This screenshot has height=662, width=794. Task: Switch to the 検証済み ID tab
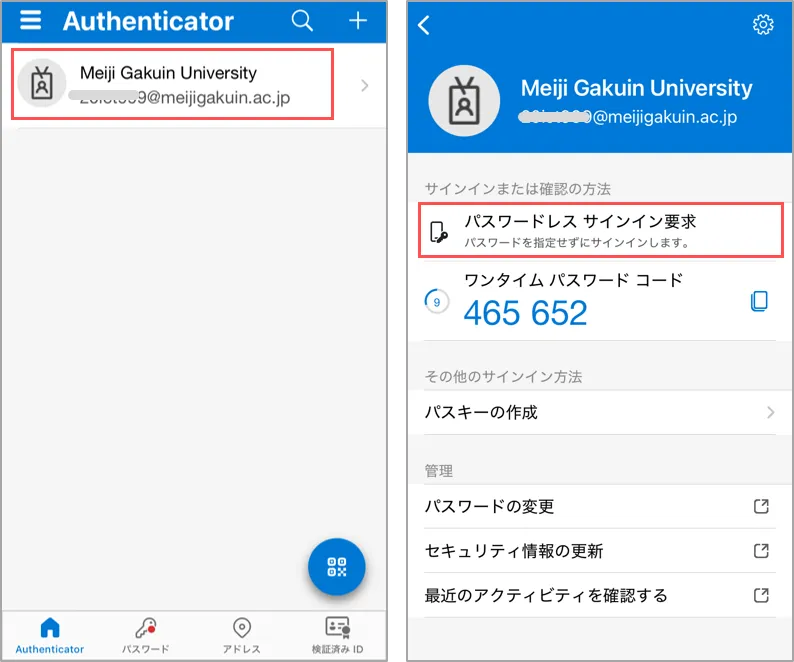[x=337, y=635]
